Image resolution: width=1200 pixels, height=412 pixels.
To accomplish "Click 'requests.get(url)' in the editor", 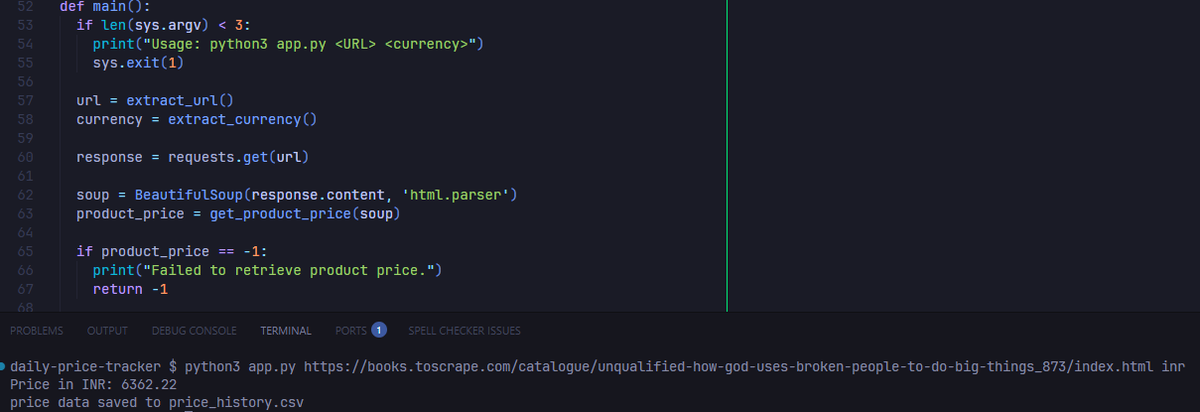I will pyautogui.click(x=238, y=158).
